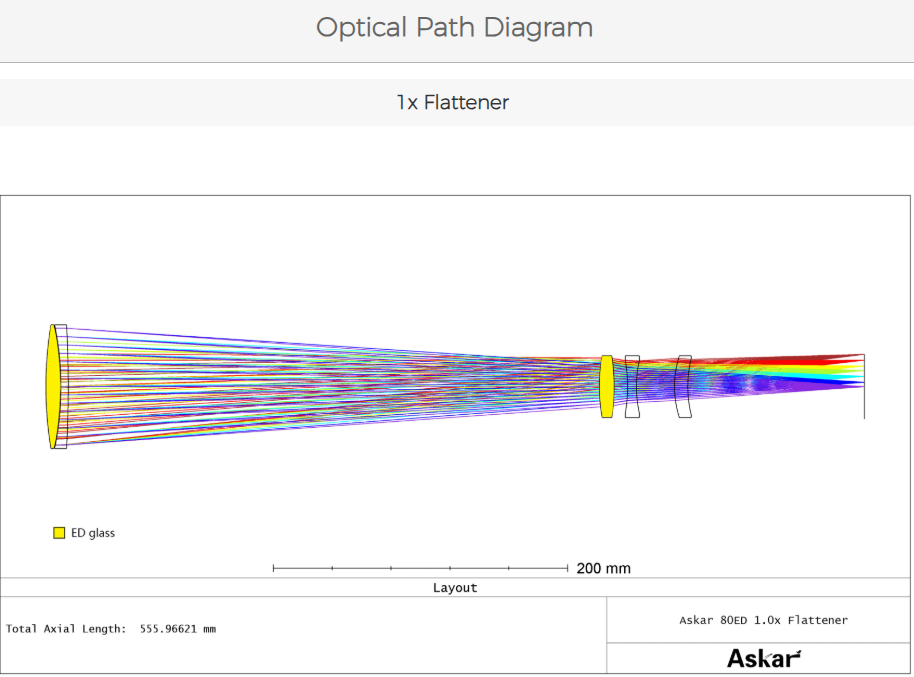Click the "Askar 80ED 1.0x Flattener" title cell

coord(763,620)
